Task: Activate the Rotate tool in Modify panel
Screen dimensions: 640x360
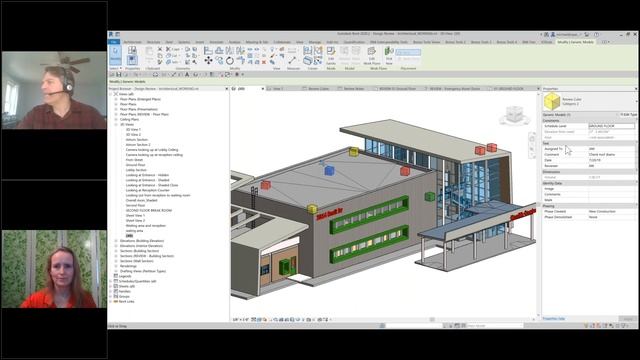Action: (230, 61)
